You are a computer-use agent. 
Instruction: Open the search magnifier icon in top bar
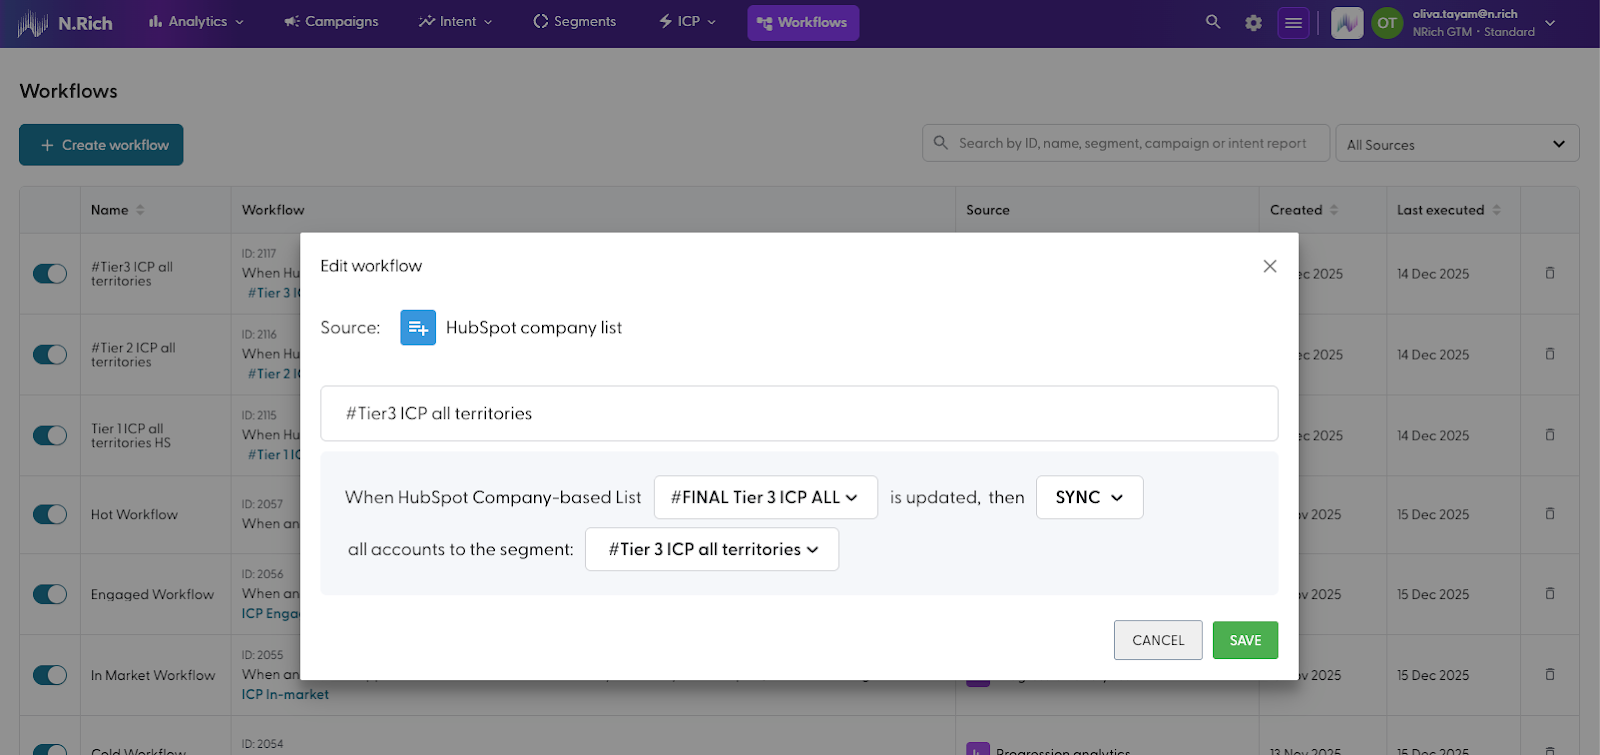click(1213, 22)
